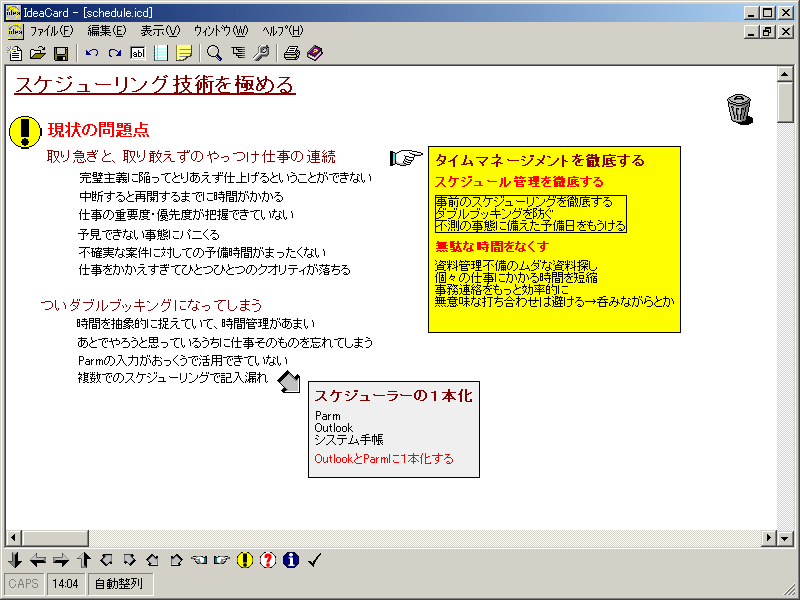Open search with the magnifier icon

214,53
